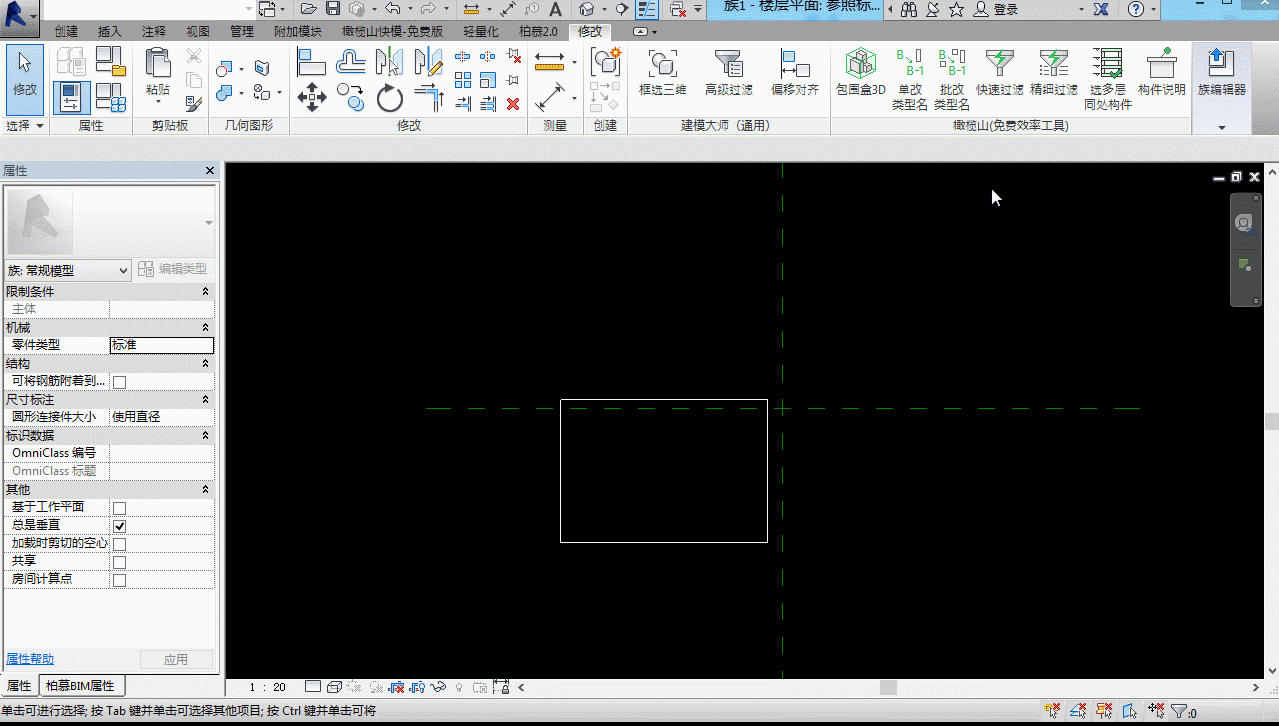Click the binoculars search icon in title bar
Viewport: 1279px width, 726px height.
(x=909, y=9)
